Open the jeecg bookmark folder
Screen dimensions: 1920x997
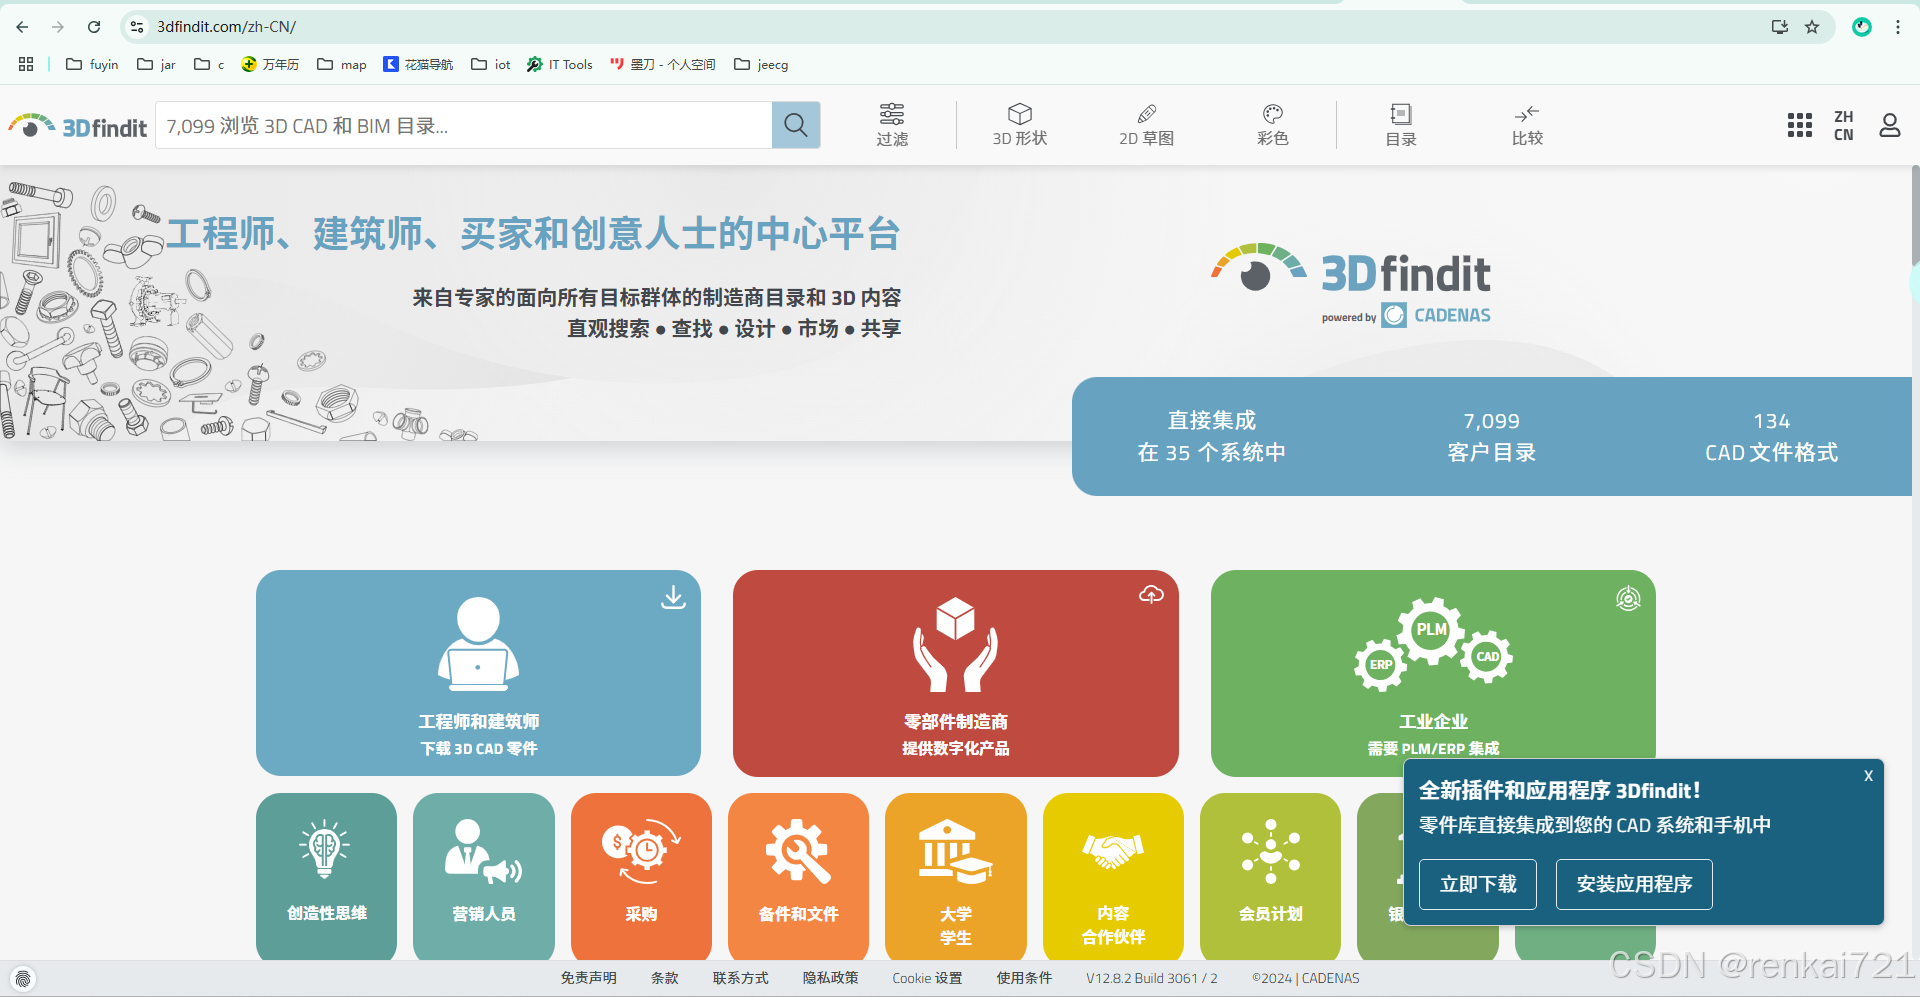click(761, 64)
